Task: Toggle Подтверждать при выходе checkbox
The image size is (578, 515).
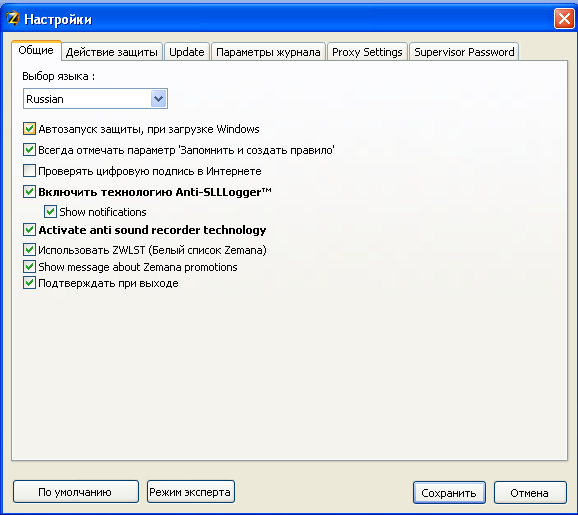Action: coord(29,283)
